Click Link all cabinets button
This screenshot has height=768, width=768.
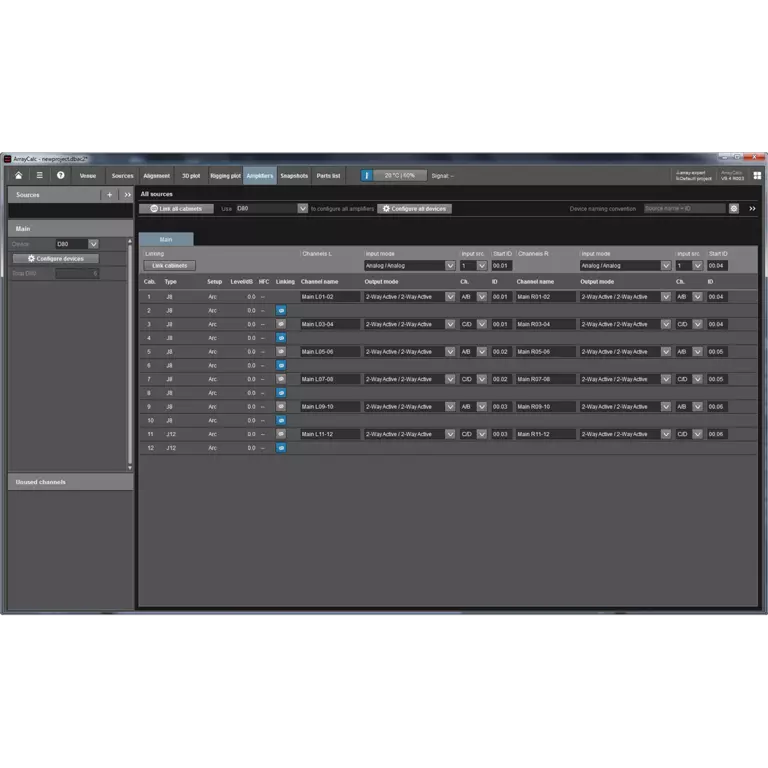(176, 209)
